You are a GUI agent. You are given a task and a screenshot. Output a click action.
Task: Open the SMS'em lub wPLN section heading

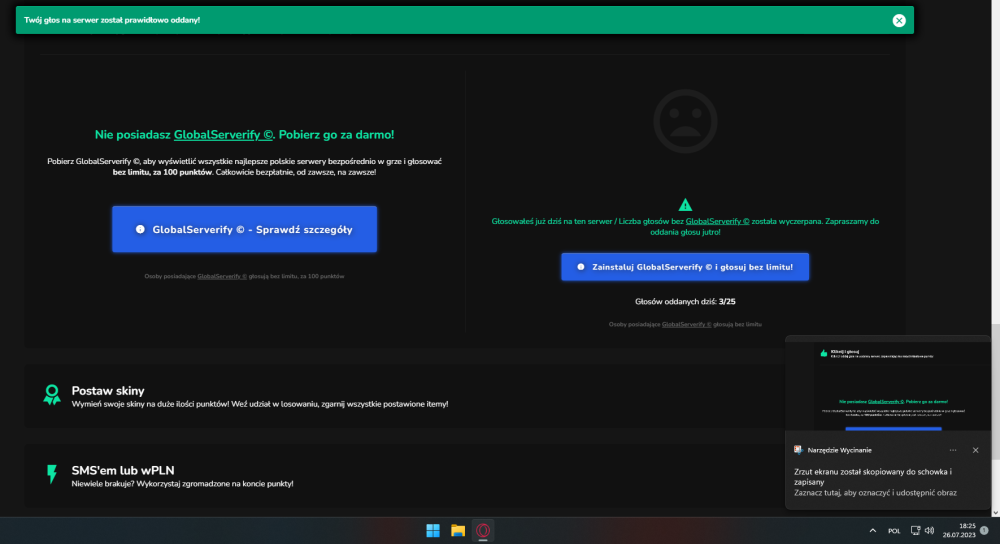click(122, 470)
